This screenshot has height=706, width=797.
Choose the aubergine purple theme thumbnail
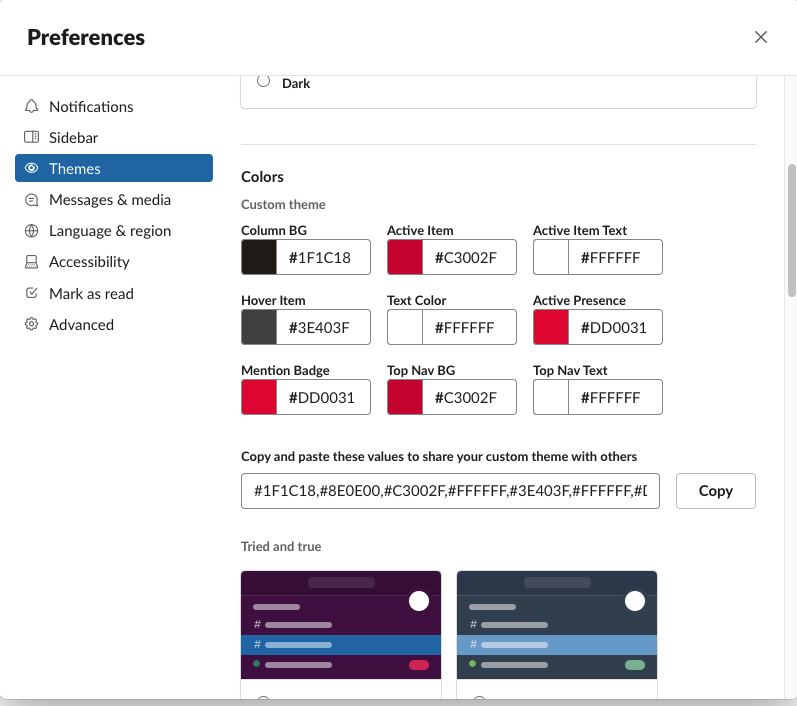point(341,625)
